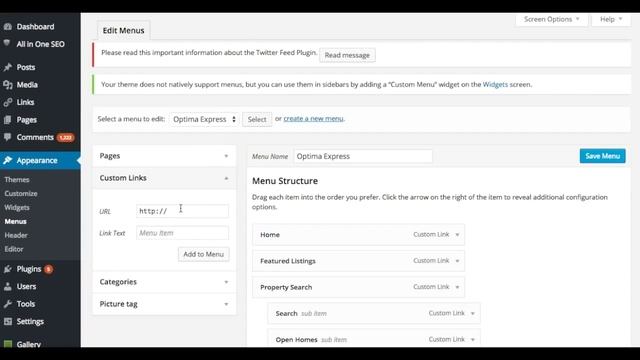Open the Comments menu item
The width and height of the screenshot is (640, 360).
[x=35, y=138]
